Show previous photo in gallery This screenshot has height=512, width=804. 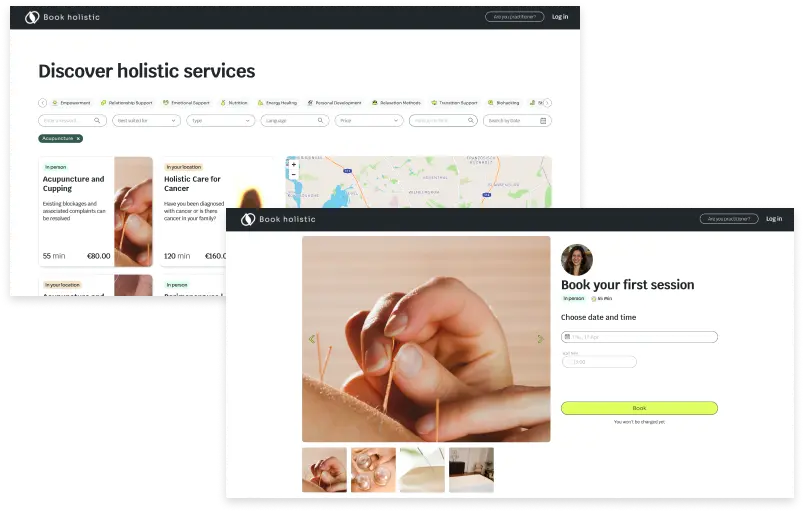point(312,339)
